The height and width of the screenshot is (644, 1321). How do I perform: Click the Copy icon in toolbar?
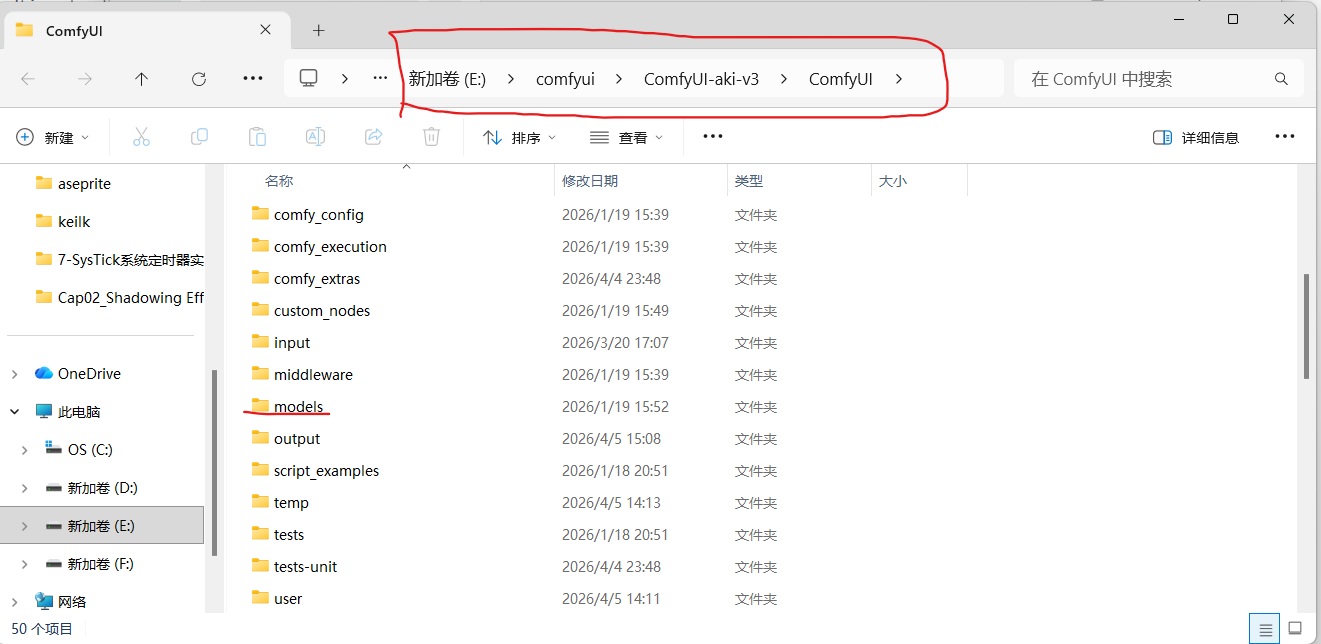(199, 137)
